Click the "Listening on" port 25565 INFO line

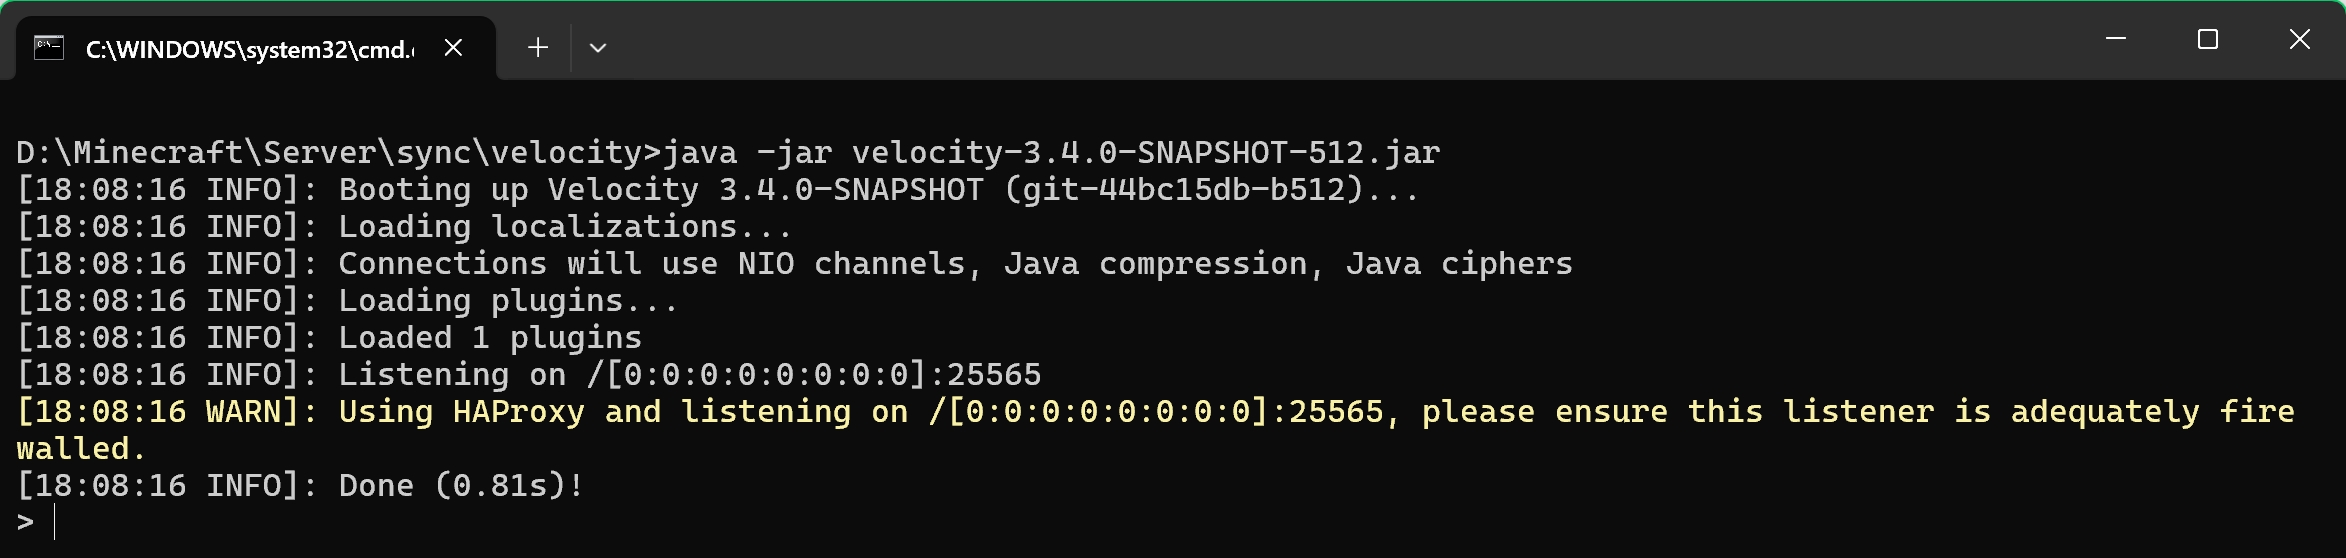[x=529, y=375]
